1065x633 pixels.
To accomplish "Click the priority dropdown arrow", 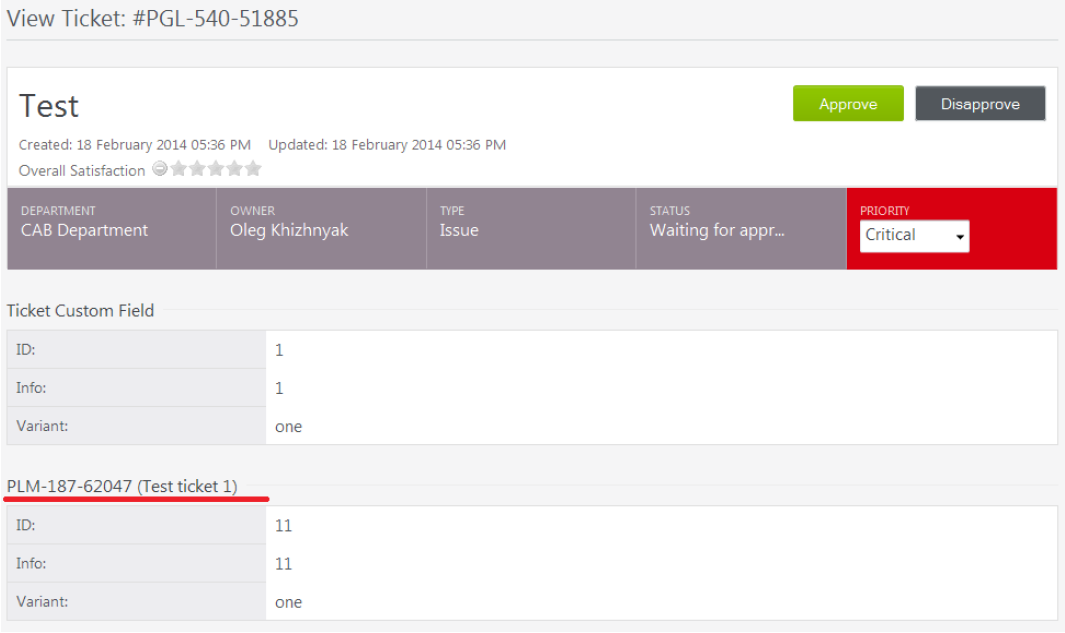I will tap(960, 237).
